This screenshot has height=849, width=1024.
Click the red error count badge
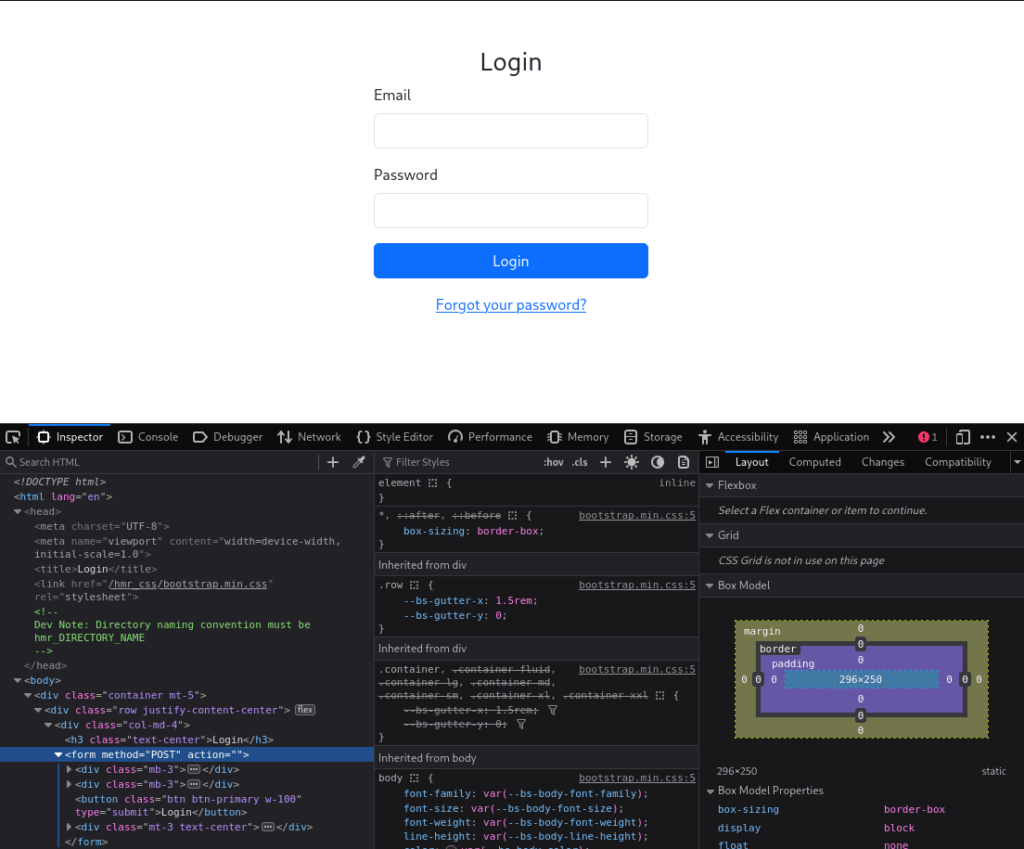point(926,437)
